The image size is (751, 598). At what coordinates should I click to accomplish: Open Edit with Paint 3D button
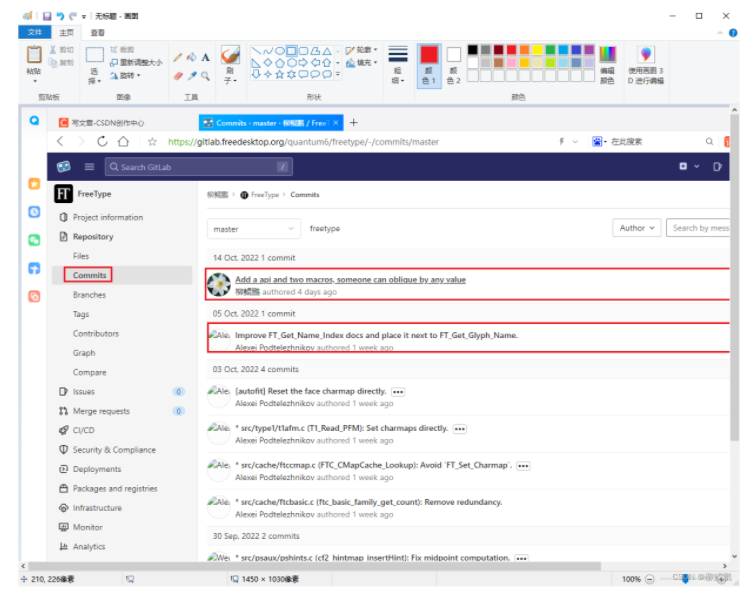pyautogui.click(x=646, y=65)
